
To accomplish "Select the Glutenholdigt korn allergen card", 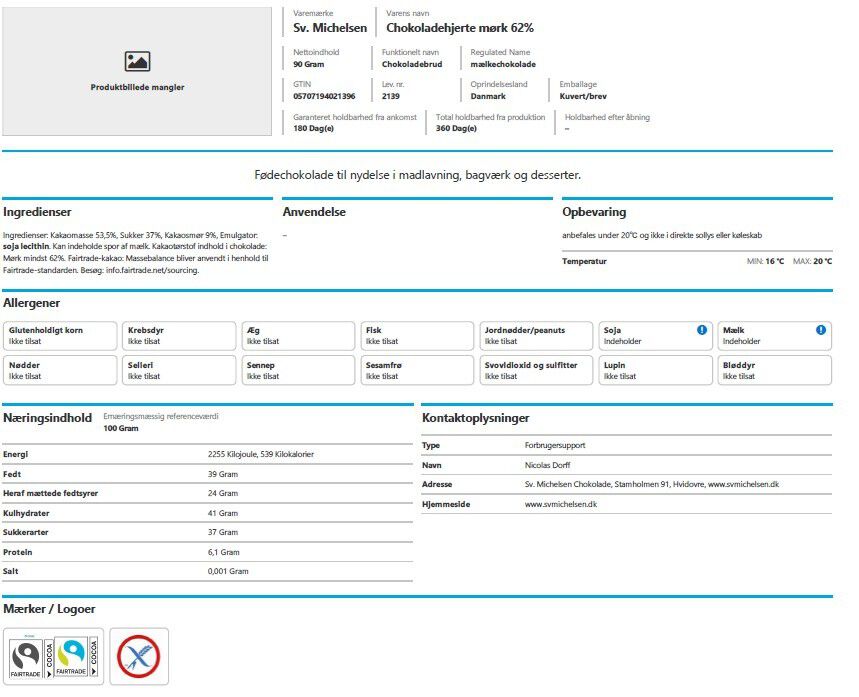I will point(60,336).
